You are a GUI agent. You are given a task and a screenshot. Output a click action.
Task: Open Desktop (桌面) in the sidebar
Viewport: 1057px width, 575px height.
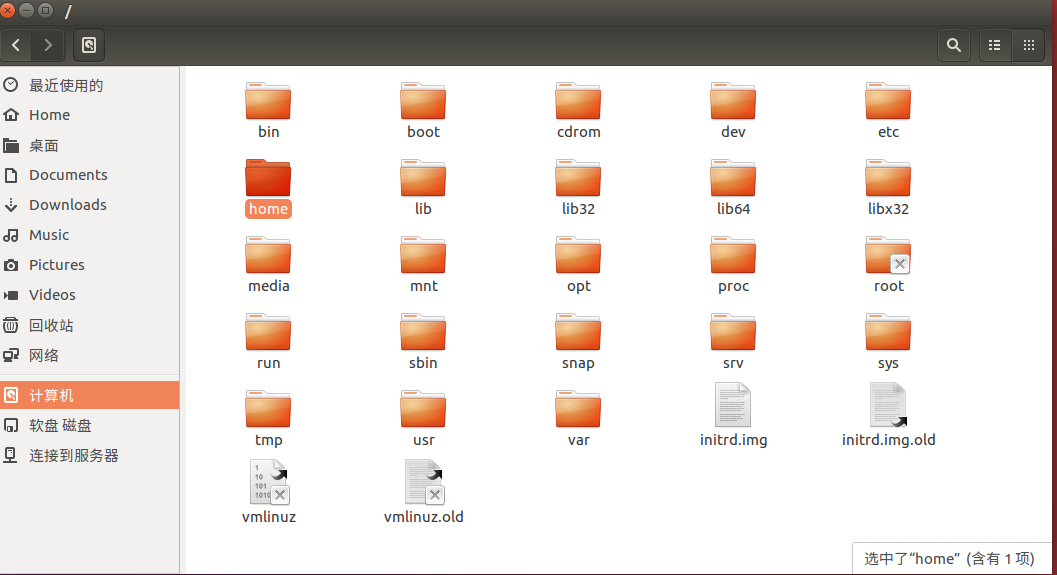coord(90,145)
